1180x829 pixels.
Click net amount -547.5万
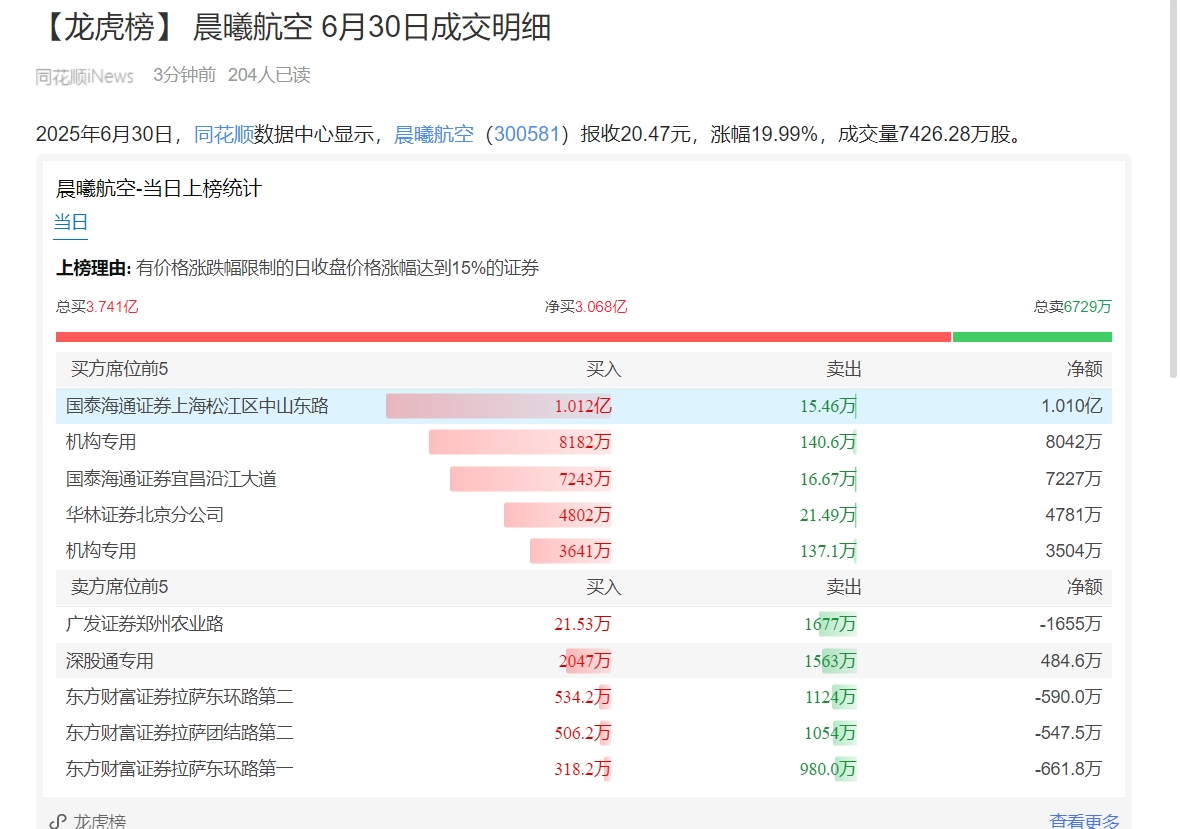[1069, 733]
